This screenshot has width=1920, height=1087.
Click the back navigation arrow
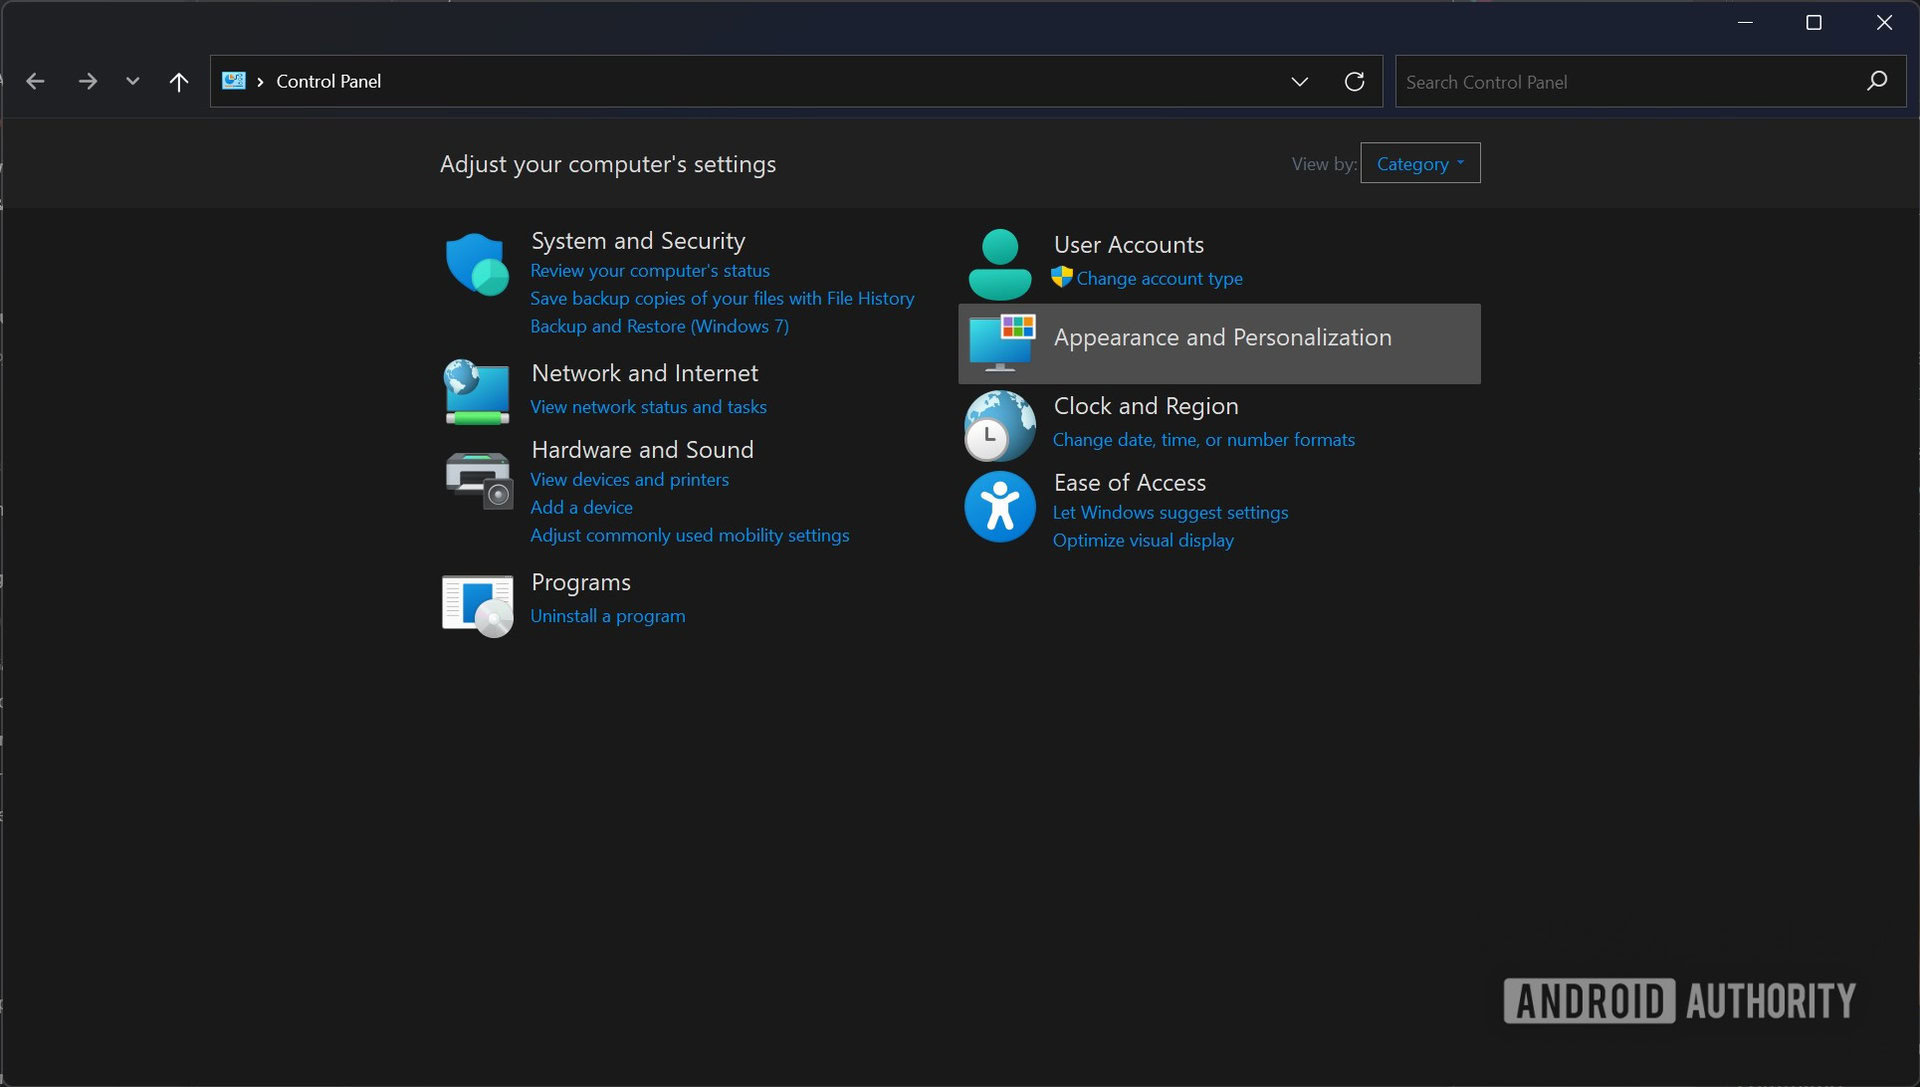pos(37,80)
